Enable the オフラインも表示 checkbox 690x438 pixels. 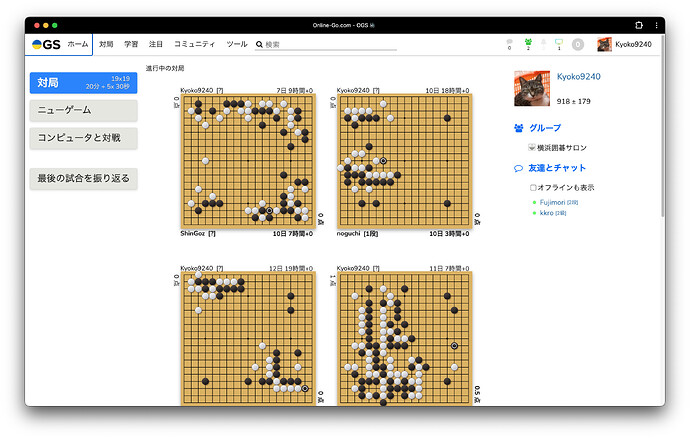click(533, 187)
